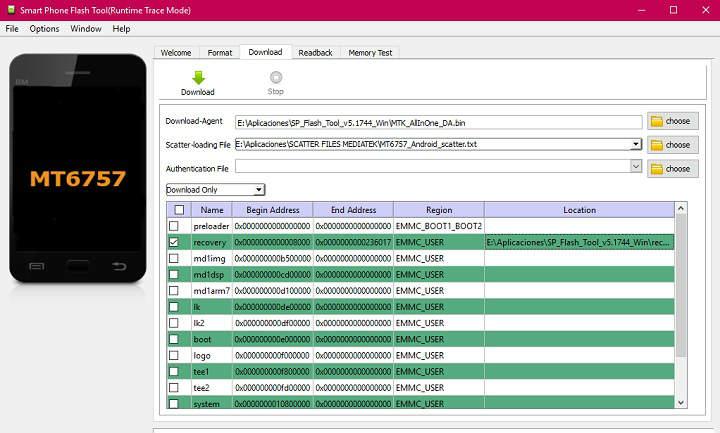Open the Help menu

[x=121, y=28]
